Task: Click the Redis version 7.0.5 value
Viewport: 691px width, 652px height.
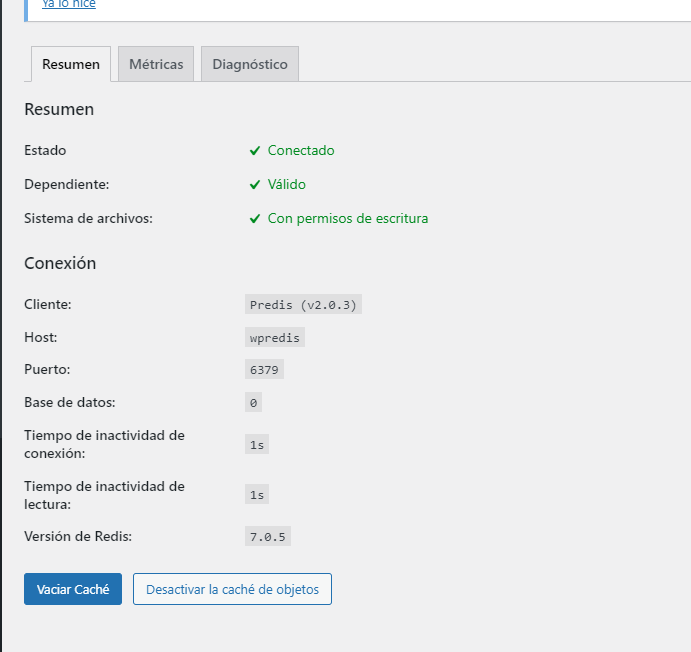Action: 267,537
